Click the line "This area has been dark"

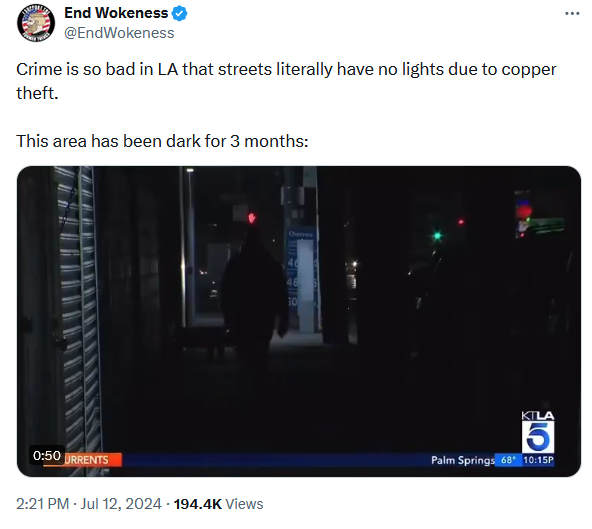tap(162, 141)
